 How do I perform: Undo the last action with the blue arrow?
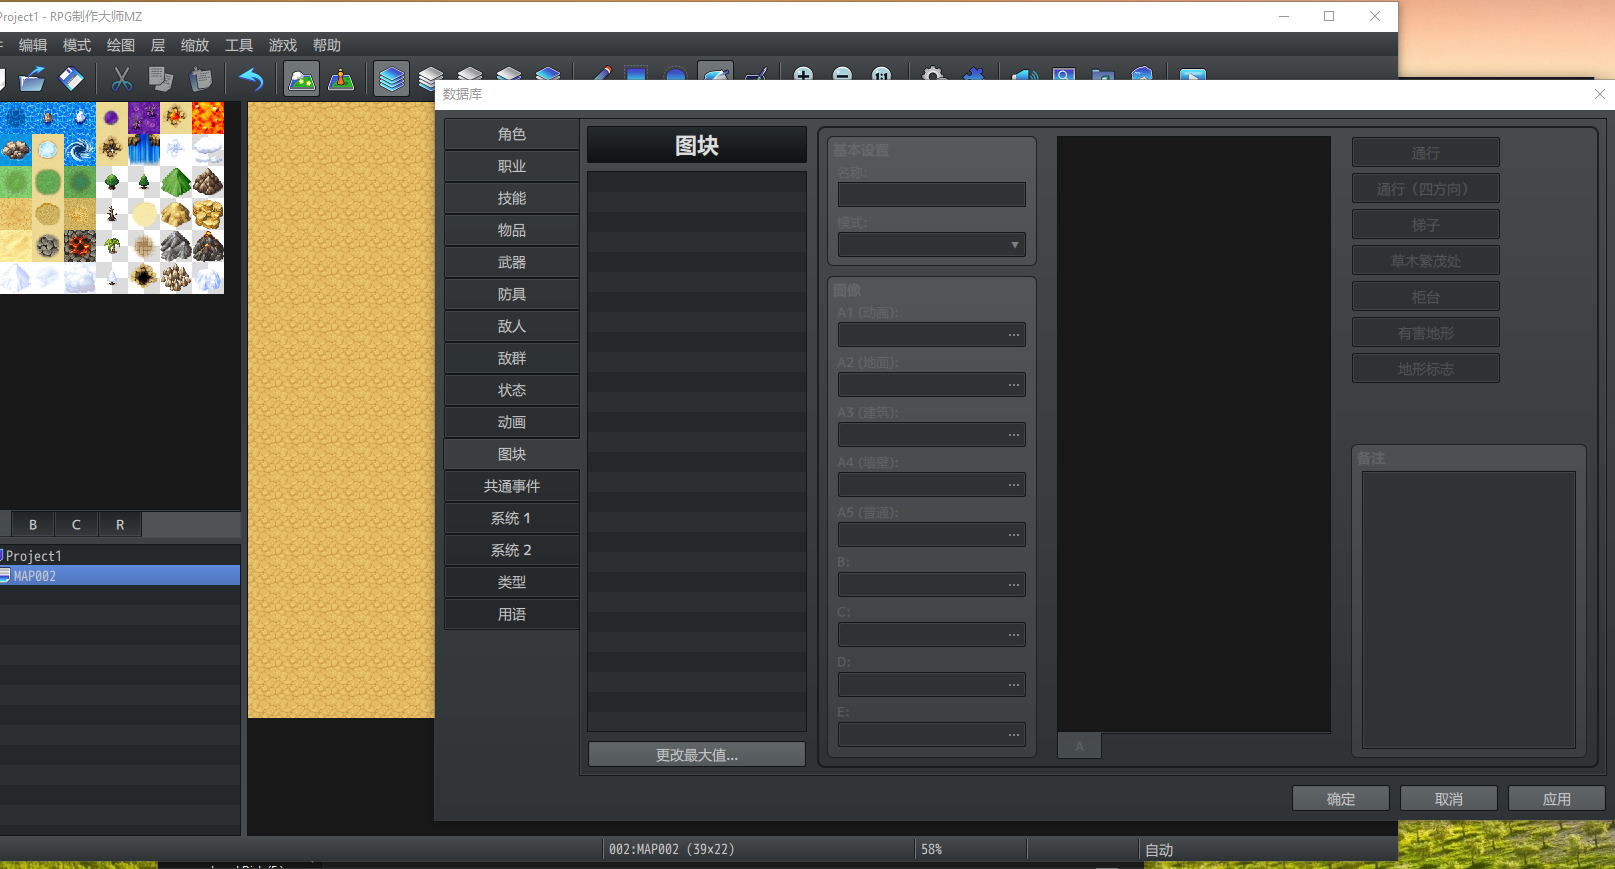(x=251, y=79)
